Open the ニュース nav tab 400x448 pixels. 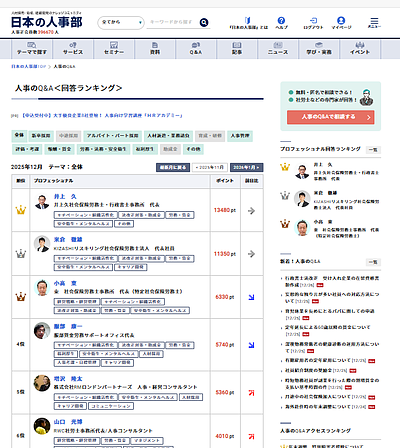[278, 49]
